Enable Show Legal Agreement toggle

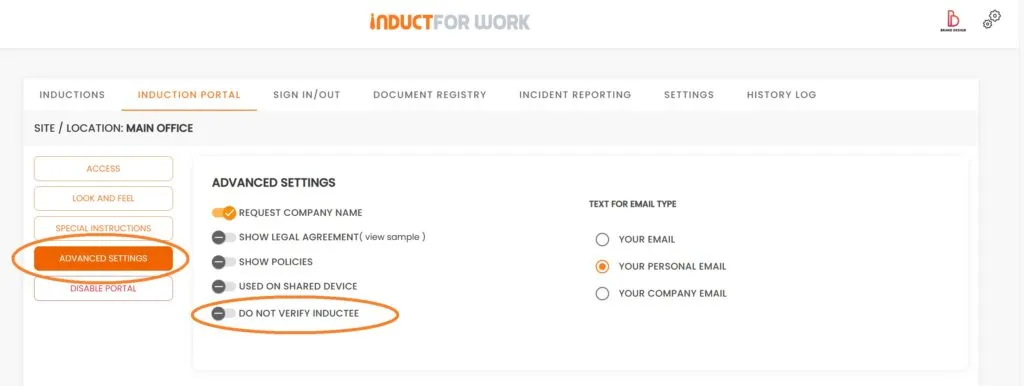click(223, 237)
